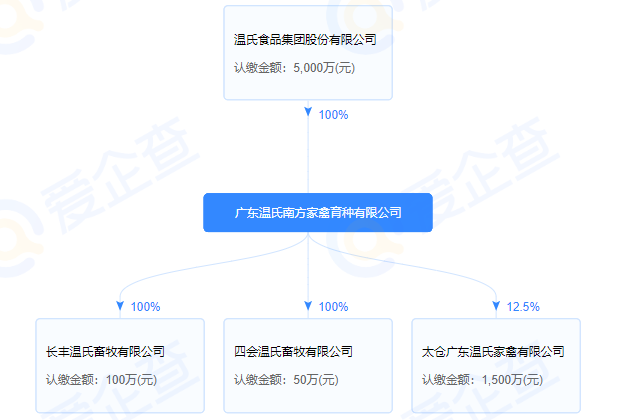
Task: Select the 12.5% shareholding label
Action: (x=524, y=307)
